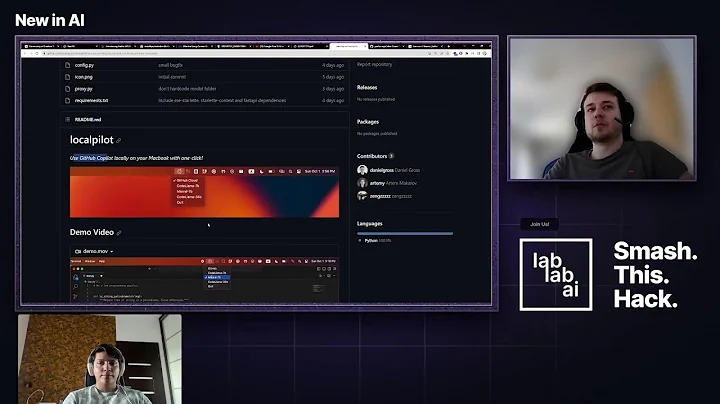Click the contributors count badge
The image size is (720, 404).
(391, 156)
